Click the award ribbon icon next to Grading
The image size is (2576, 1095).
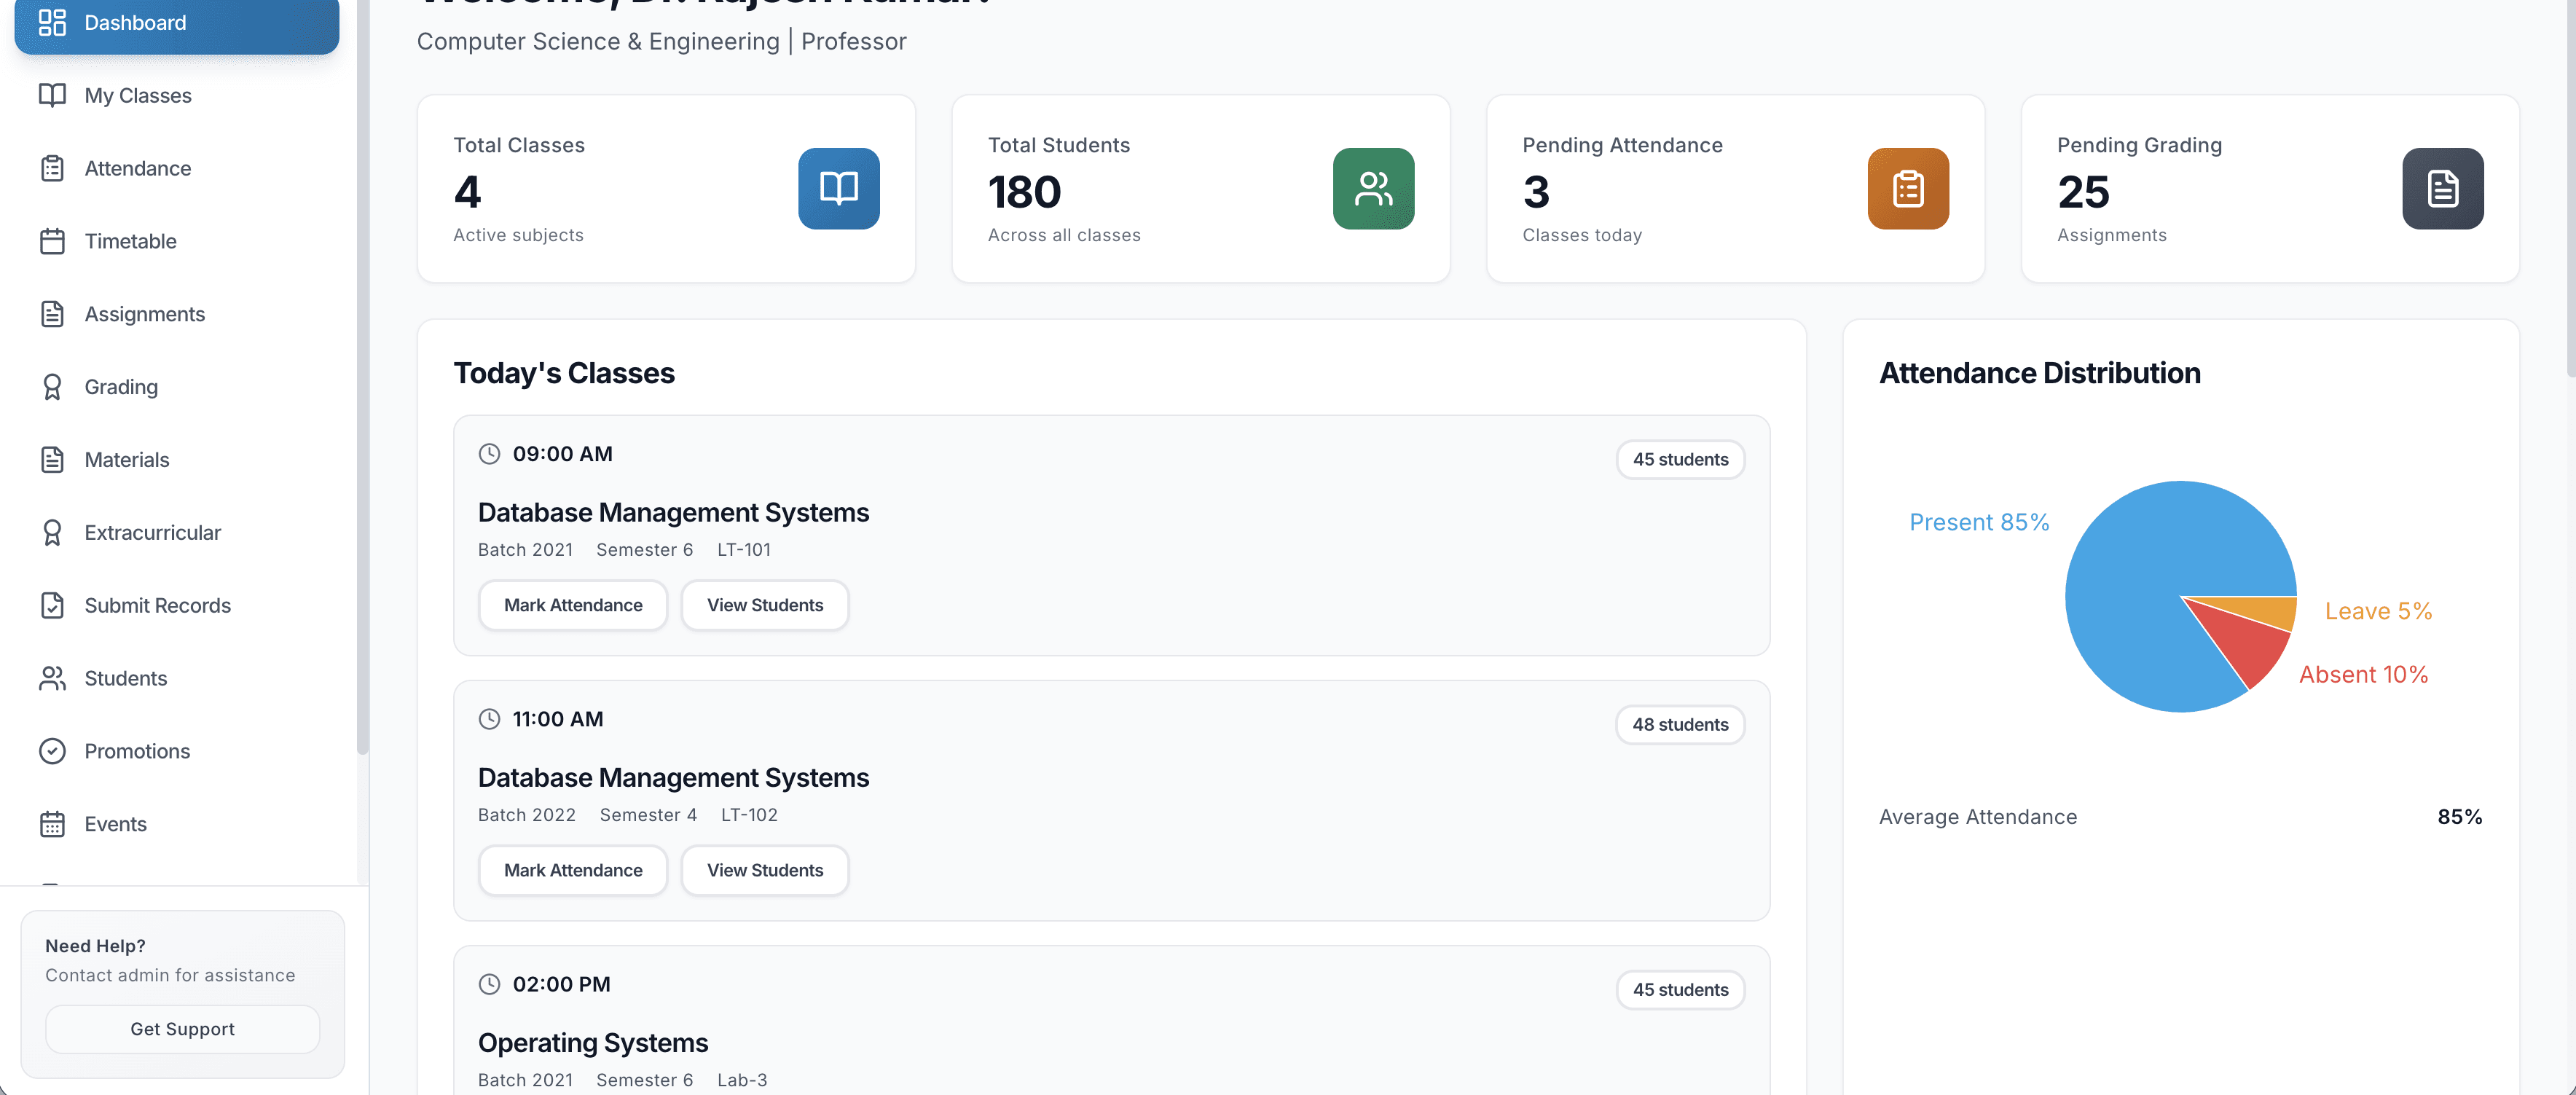[x=52, y=387]
